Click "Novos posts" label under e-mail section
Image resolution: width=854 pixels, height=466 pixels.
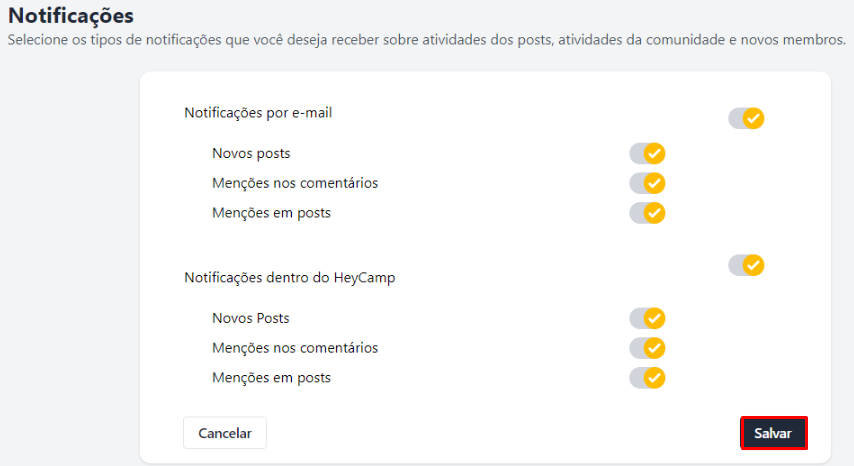pyautogui.click(x=251, y=154)
